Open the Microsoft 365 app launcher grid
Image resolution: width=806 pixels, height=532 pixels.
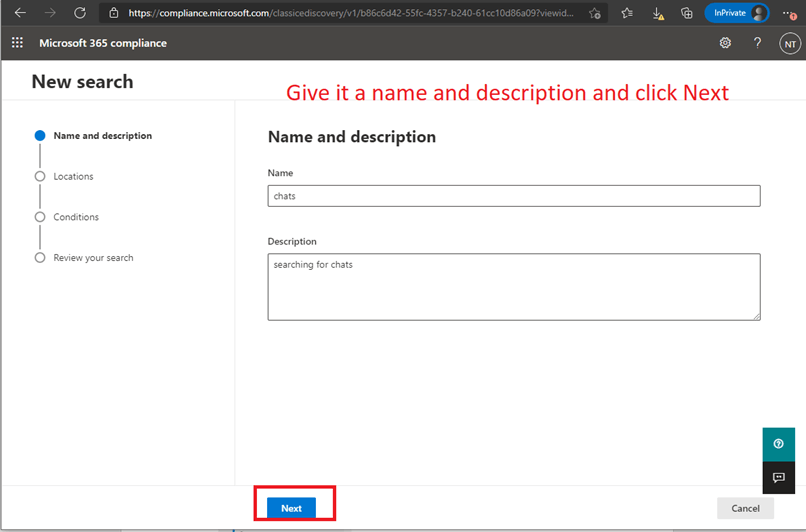pyautogui.click(x=17, y=43)
